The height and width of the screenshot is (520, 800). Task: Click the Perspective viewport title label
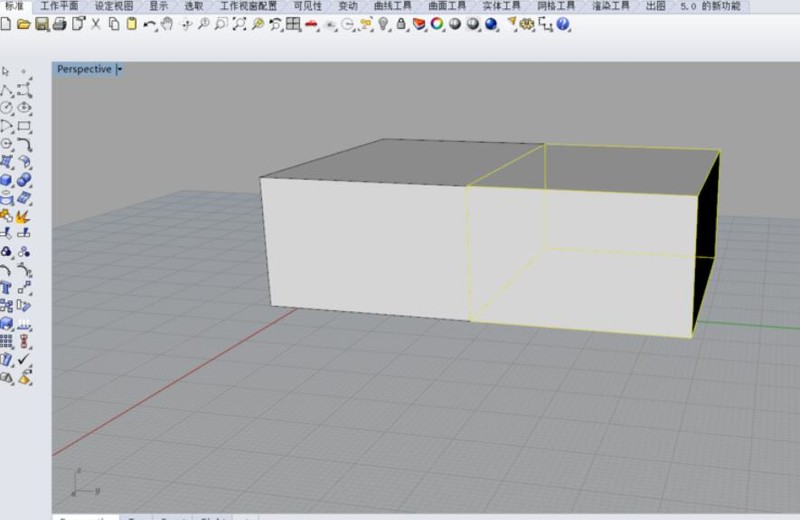pyautogui.click(x=84, y=69)
